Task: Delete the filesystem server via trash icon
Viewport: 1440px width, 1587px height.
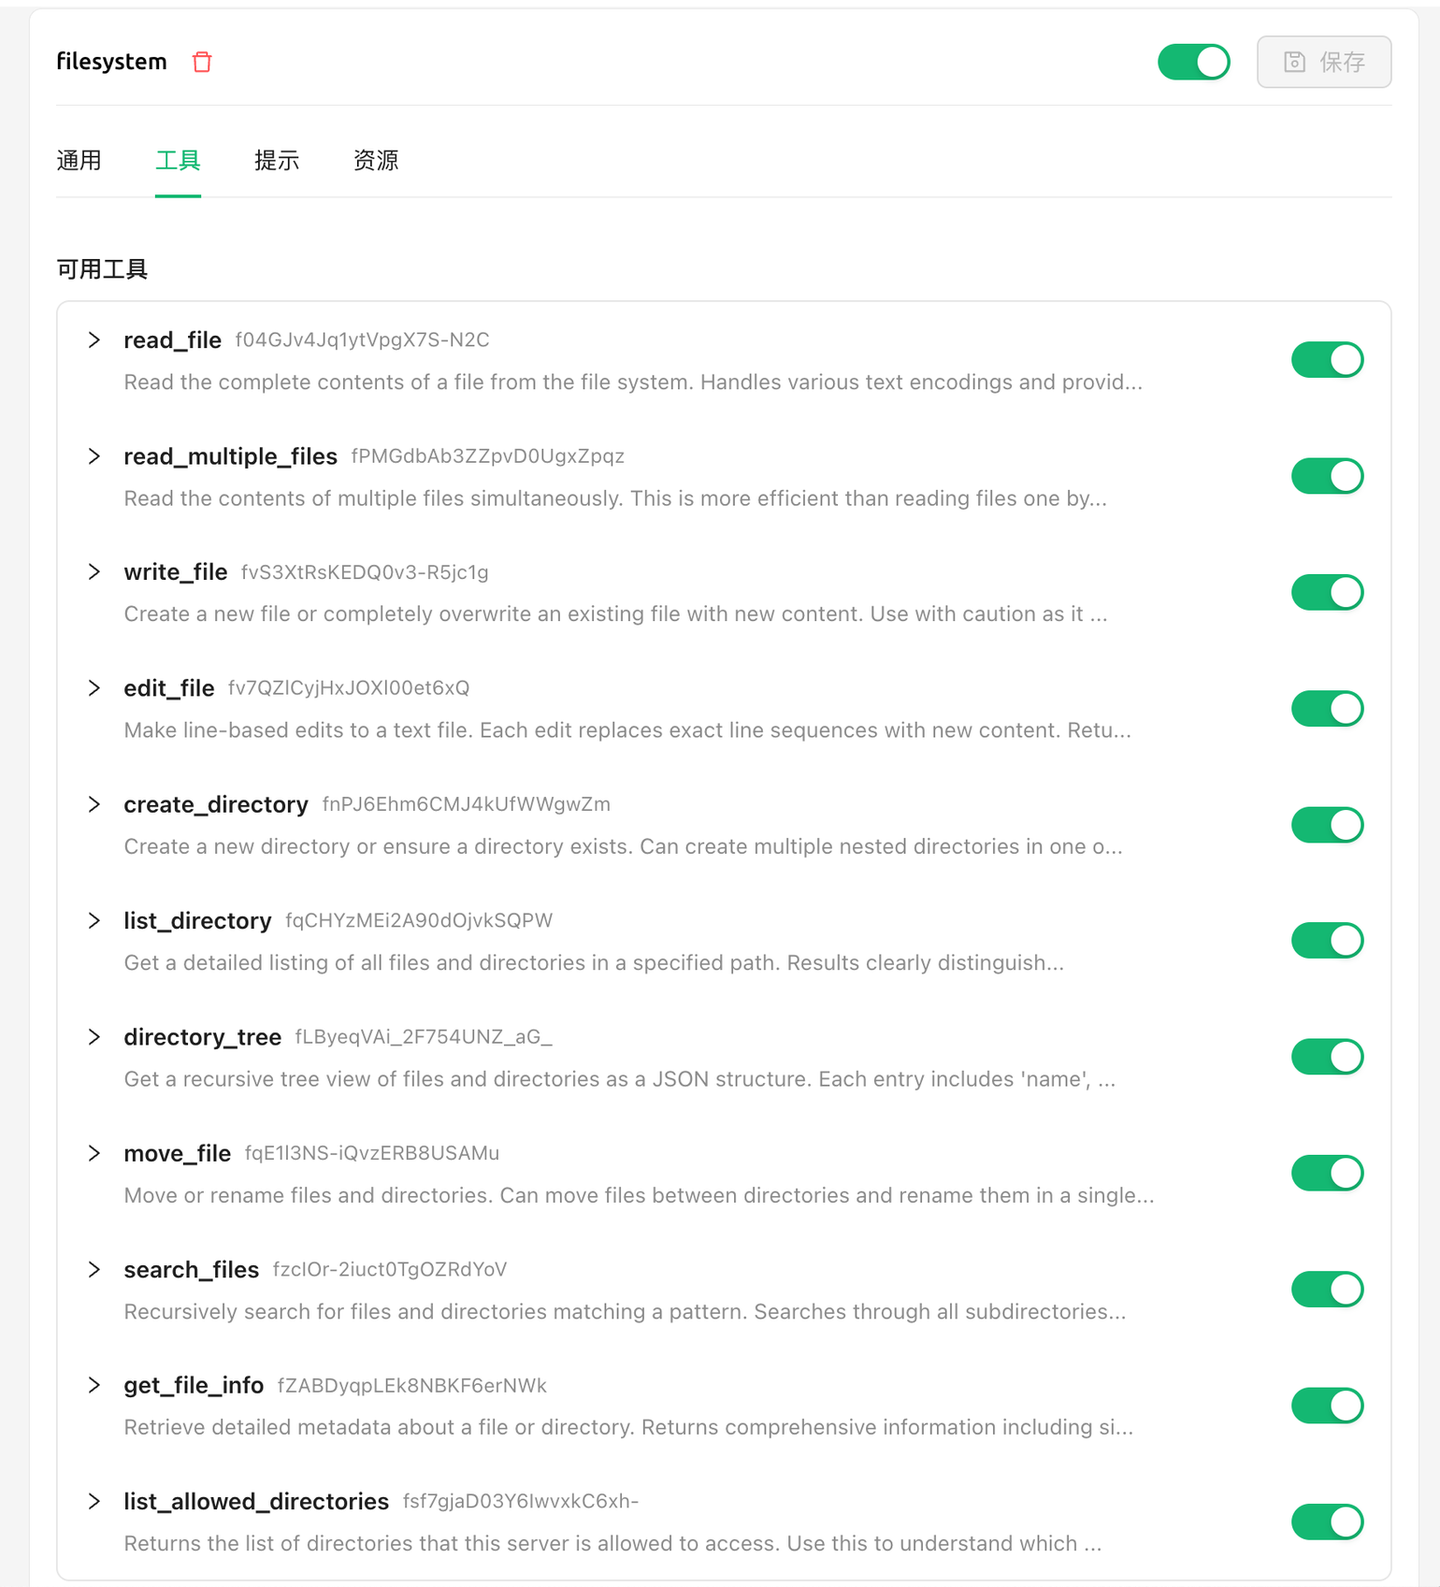Action: [202, 62]
